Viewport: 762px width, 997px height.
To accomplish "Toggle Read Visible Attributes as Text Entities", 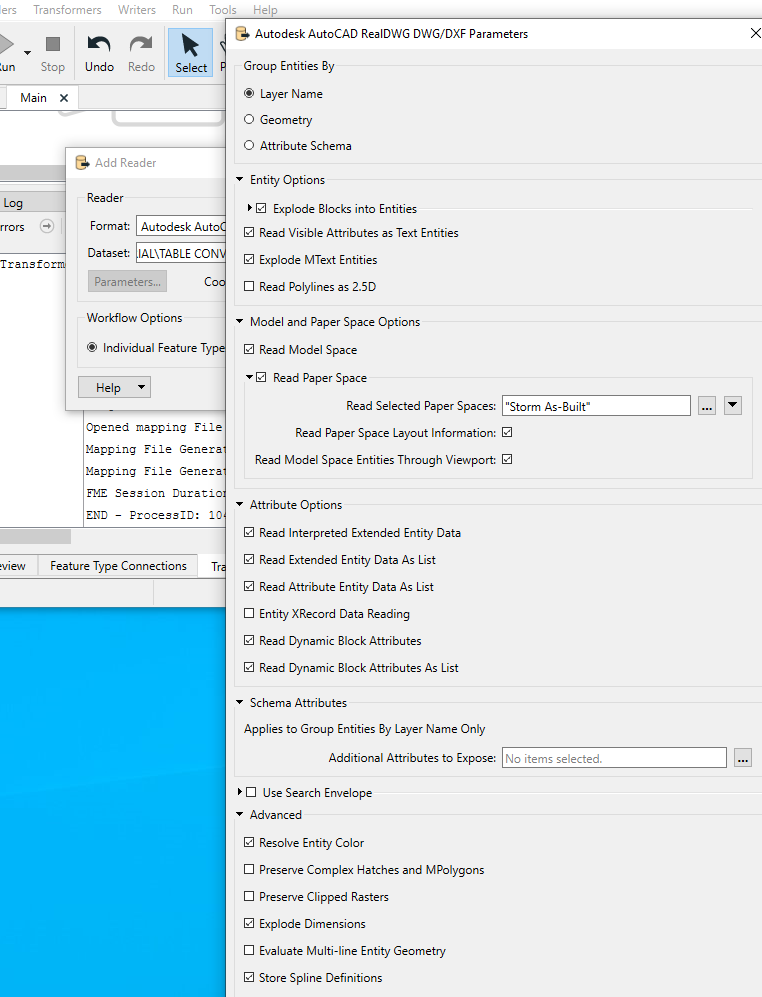I will (249, 233).
